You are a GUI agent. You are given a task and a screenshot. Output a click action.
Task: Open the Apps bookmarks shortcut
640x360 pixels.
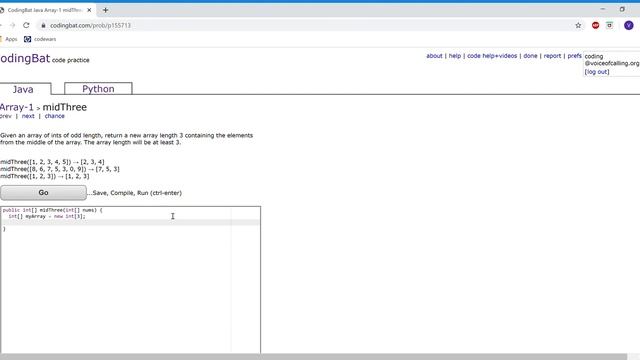click(x=9, y=39)
